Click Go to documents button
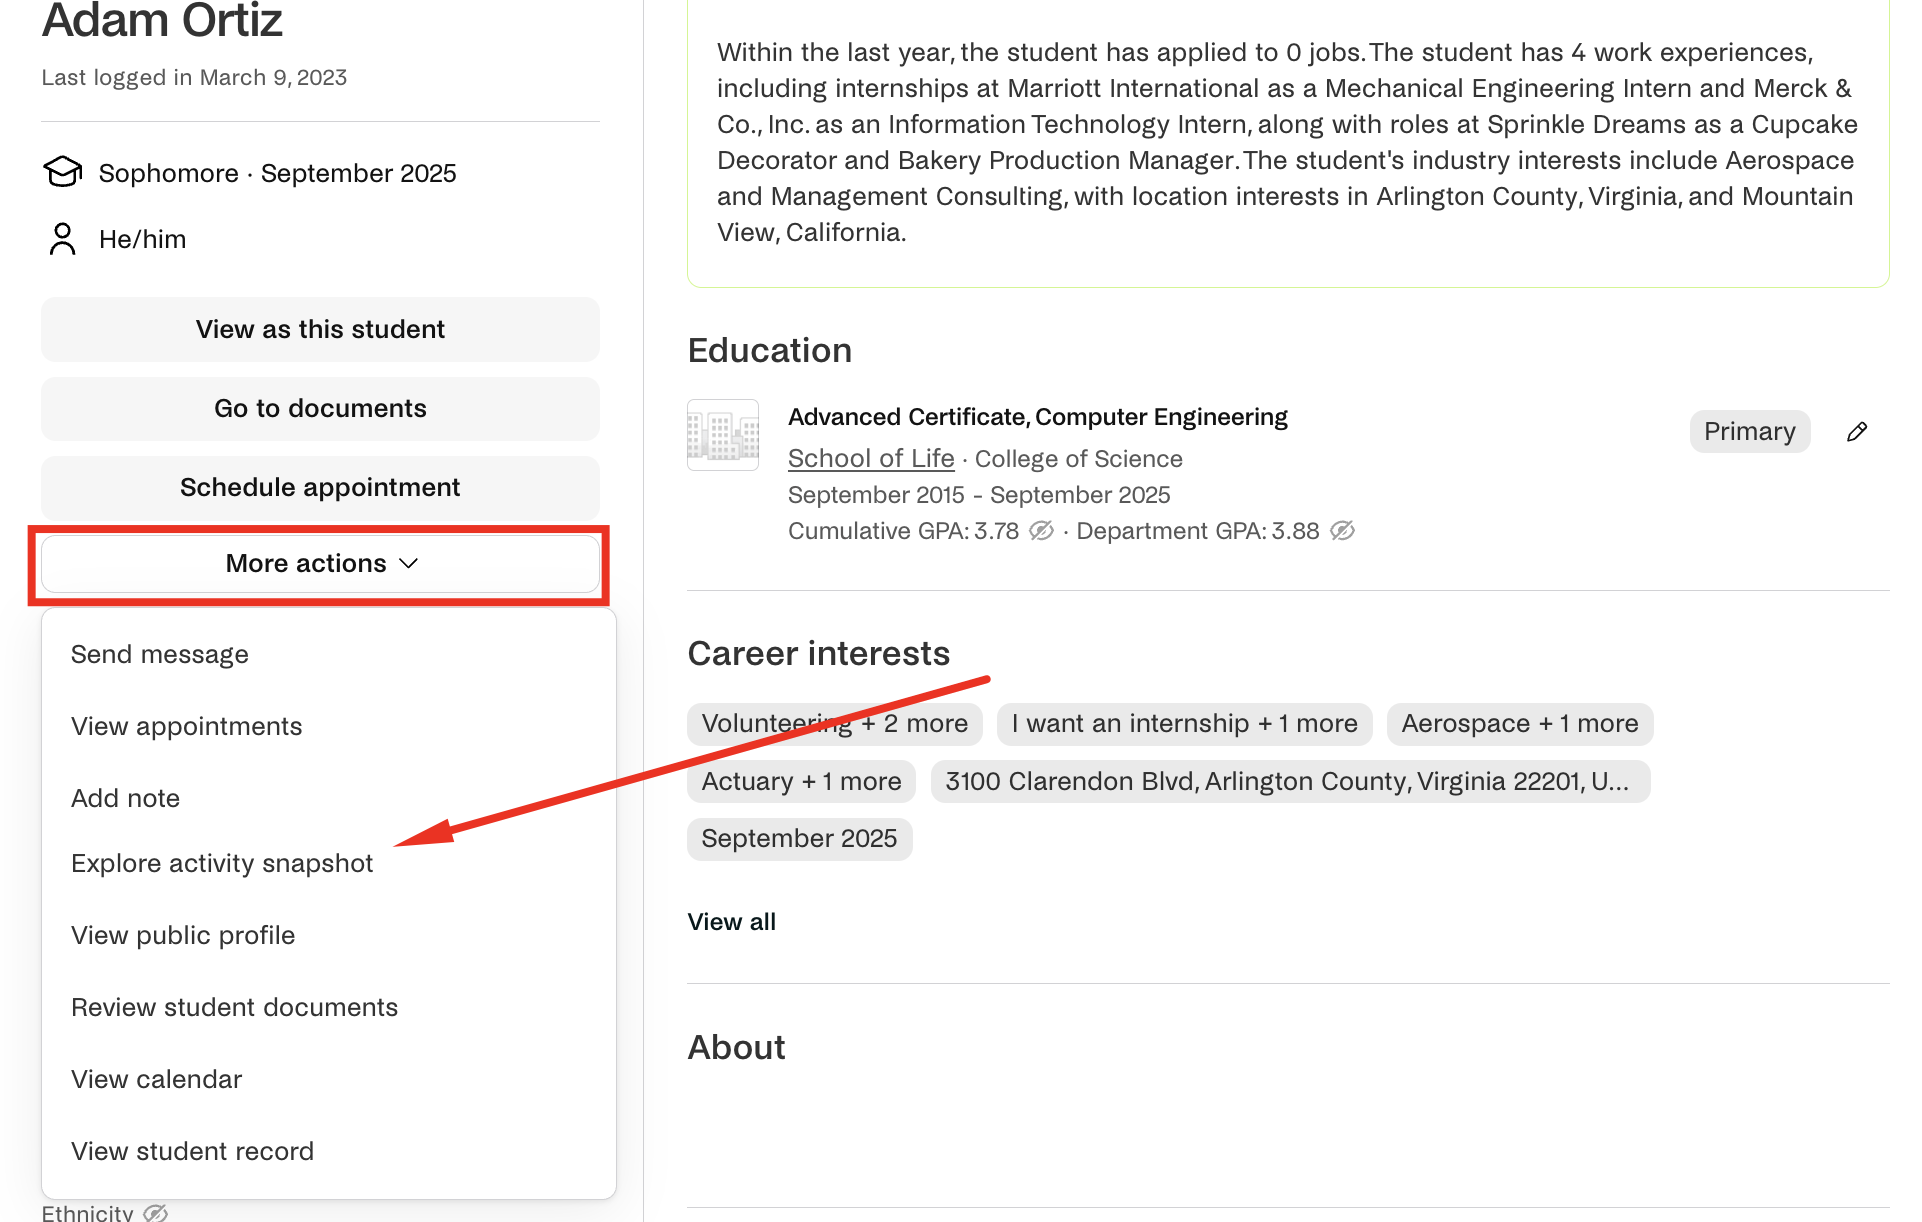1922x1222 pixels. (x=320, y=408)
